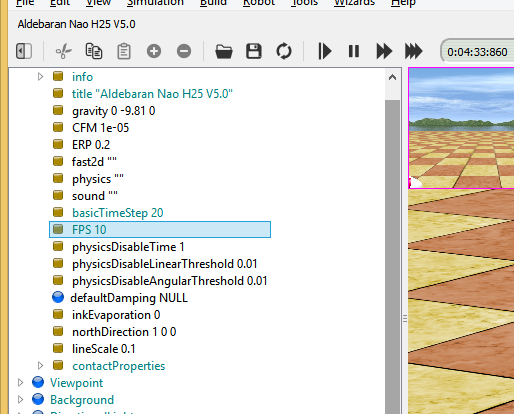Click the Paste clipboard icon
This screenshot has width=514, height=414.
pyautogui.click(x=124, y=51)
